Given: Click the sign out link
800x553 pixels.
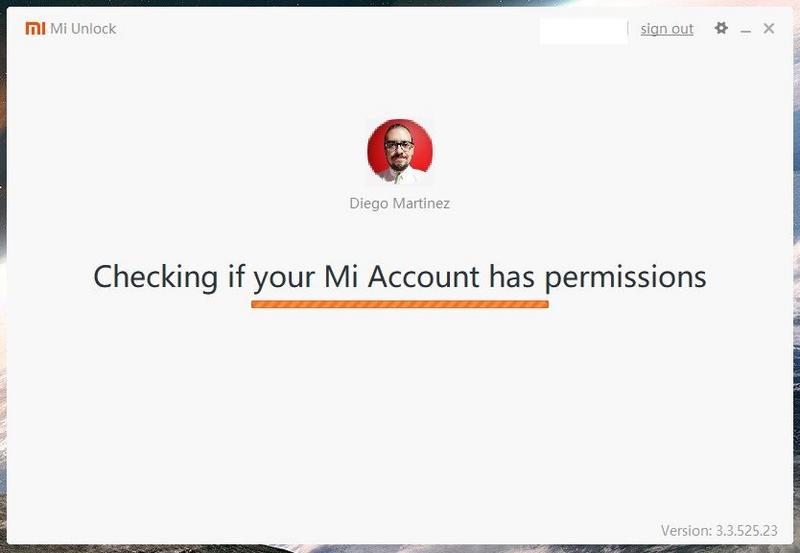Looking at the screenshot, I should 667,29.
